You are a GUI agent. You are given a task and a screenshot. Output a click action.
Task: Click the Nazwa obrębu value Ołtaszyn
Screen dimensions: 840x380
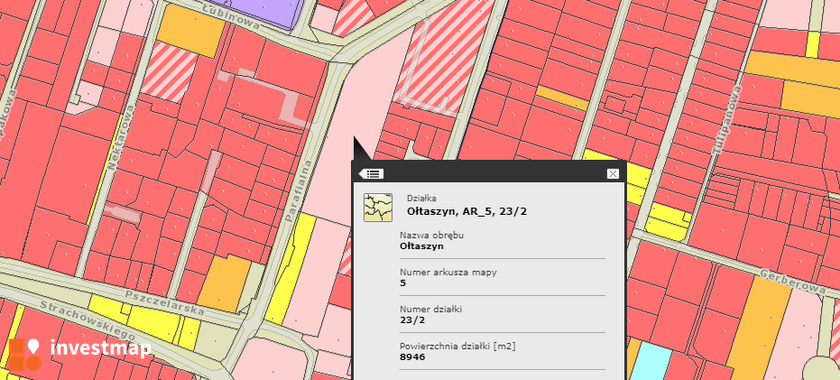422,247
